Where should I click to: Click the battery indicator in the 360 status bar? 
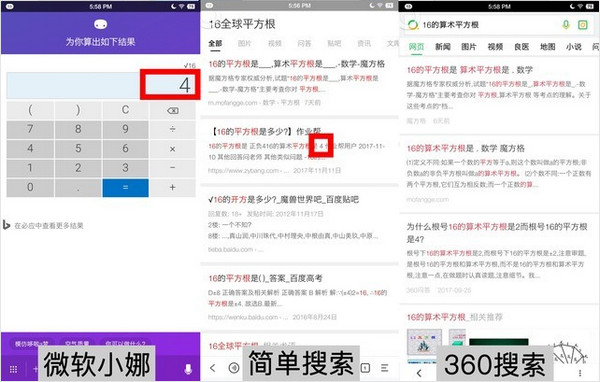pos(590,6)
